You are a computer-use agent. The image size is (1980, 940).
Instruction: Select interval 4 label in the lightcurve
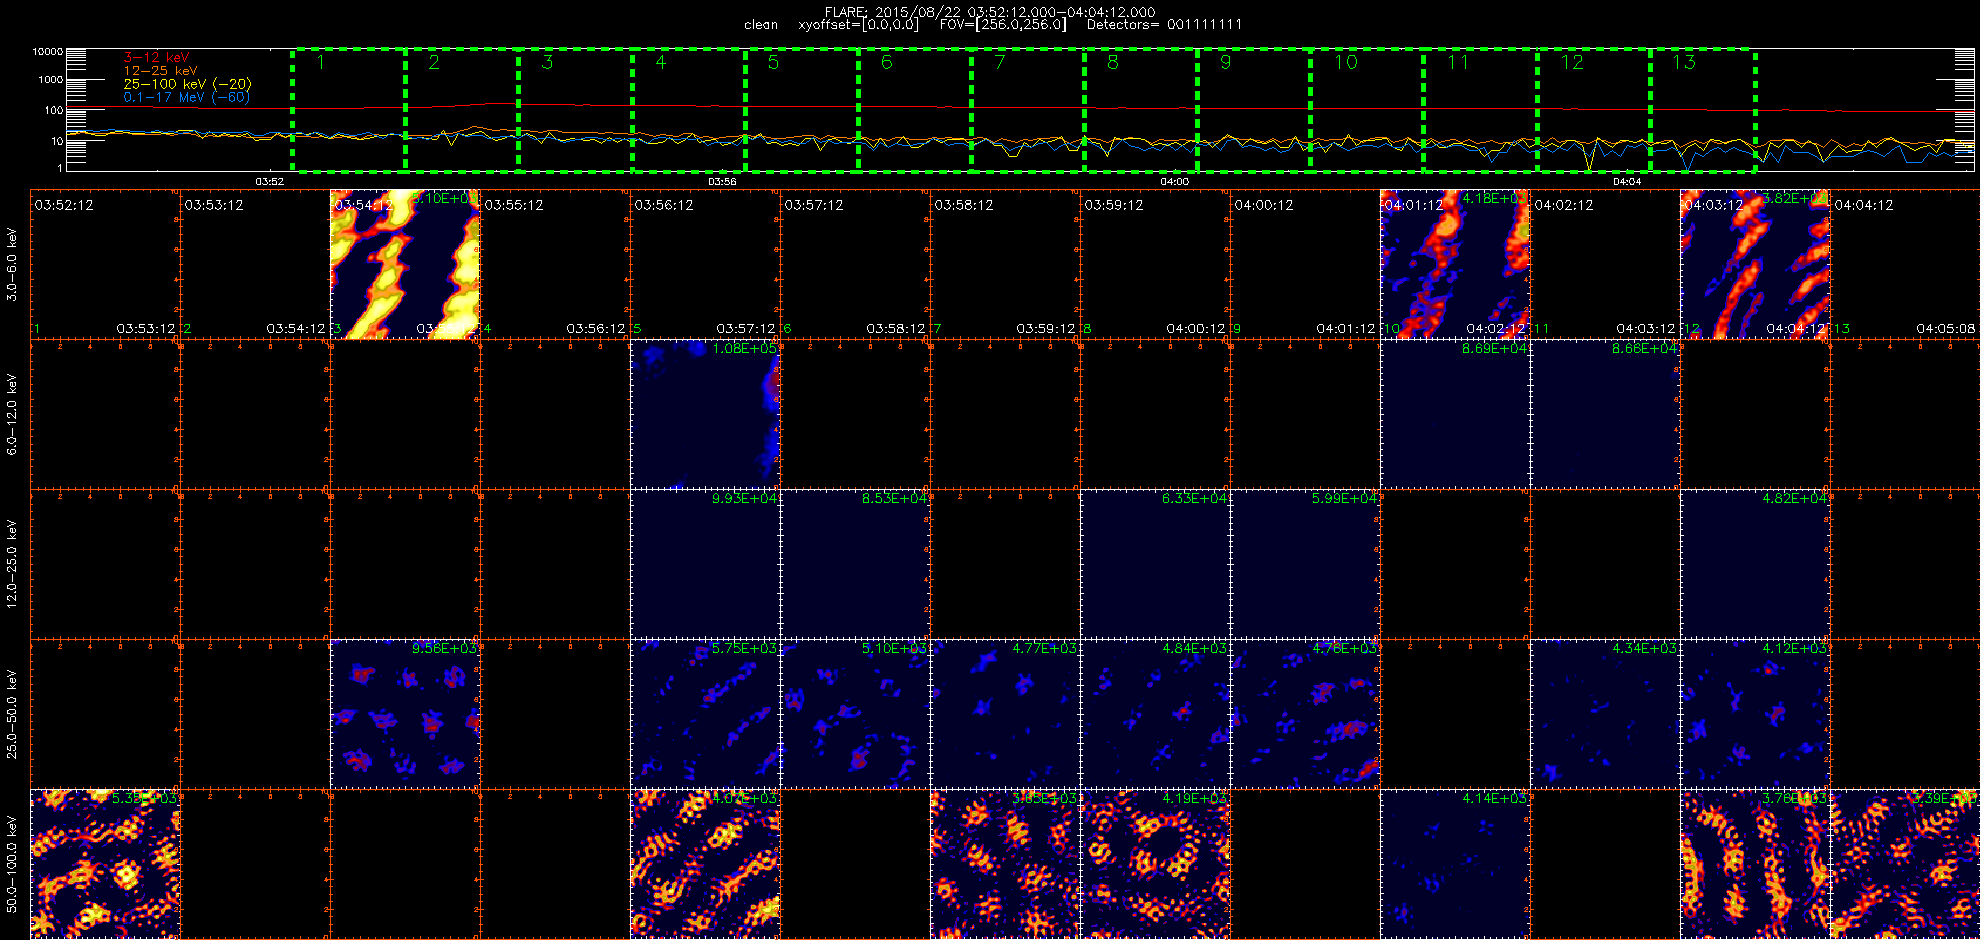coord(660,62)
